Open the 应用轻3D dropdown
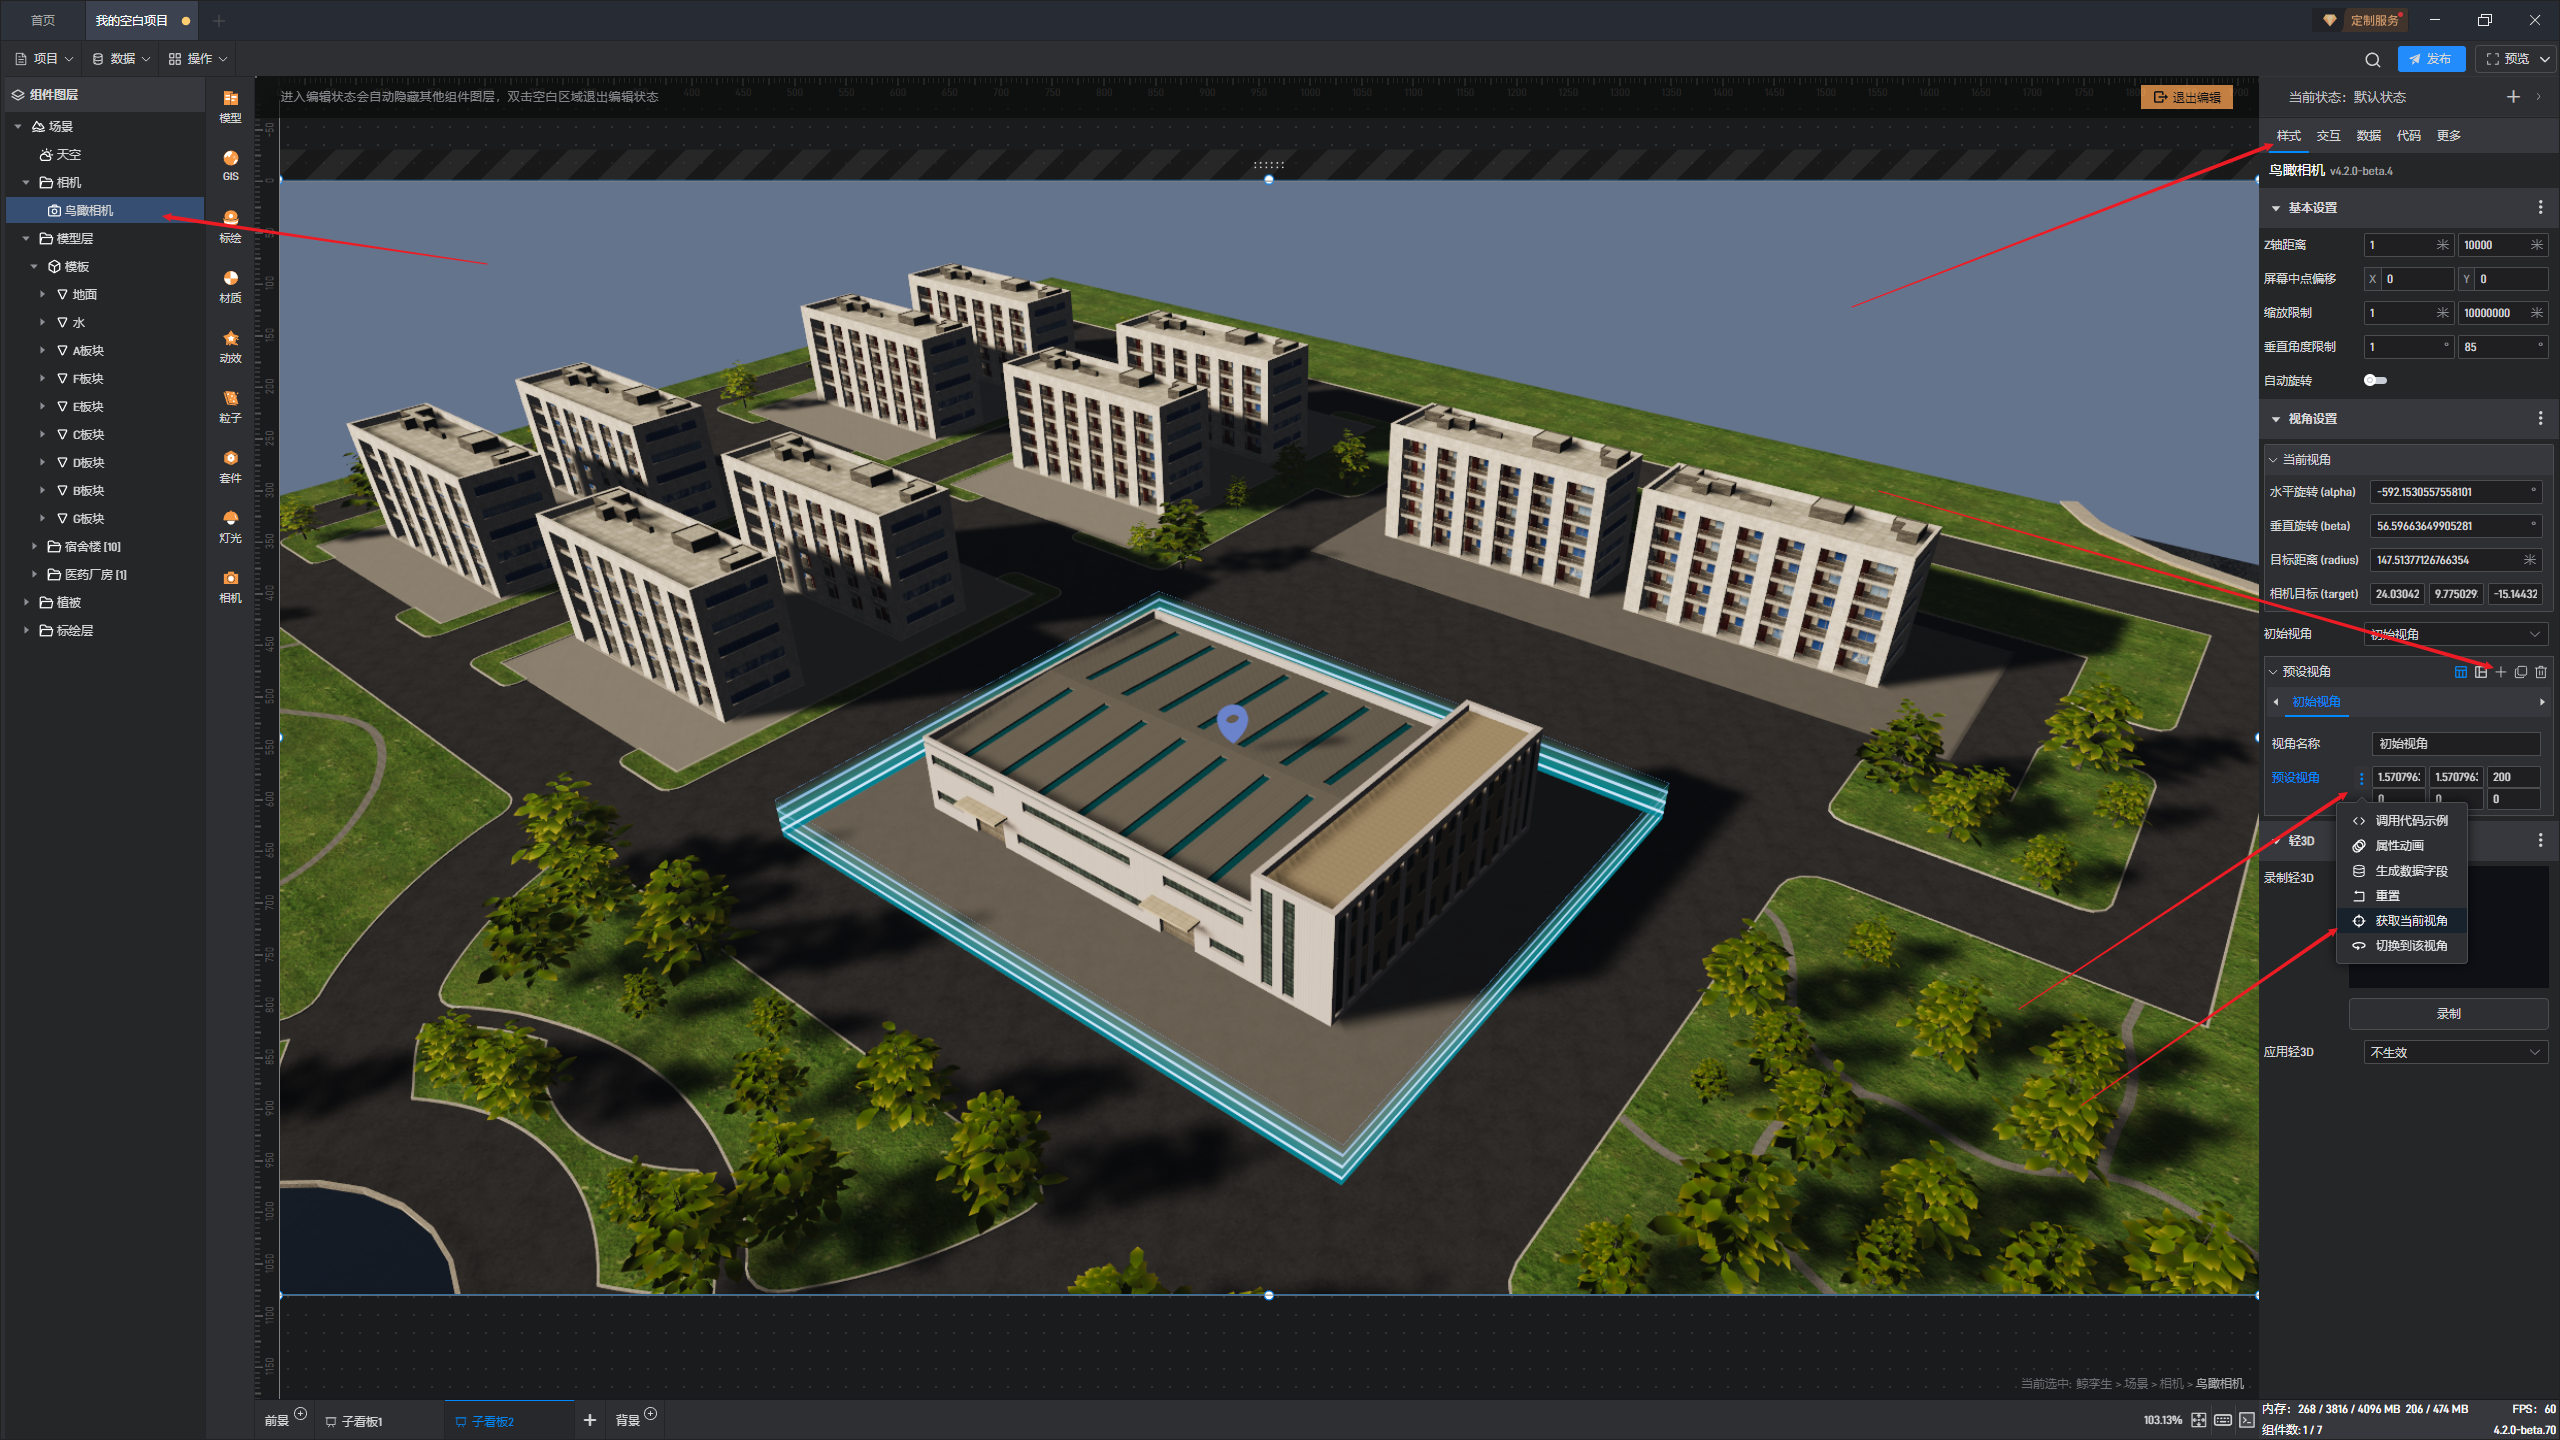Screen dimensions: 2560x1440 (2455, 1052)
